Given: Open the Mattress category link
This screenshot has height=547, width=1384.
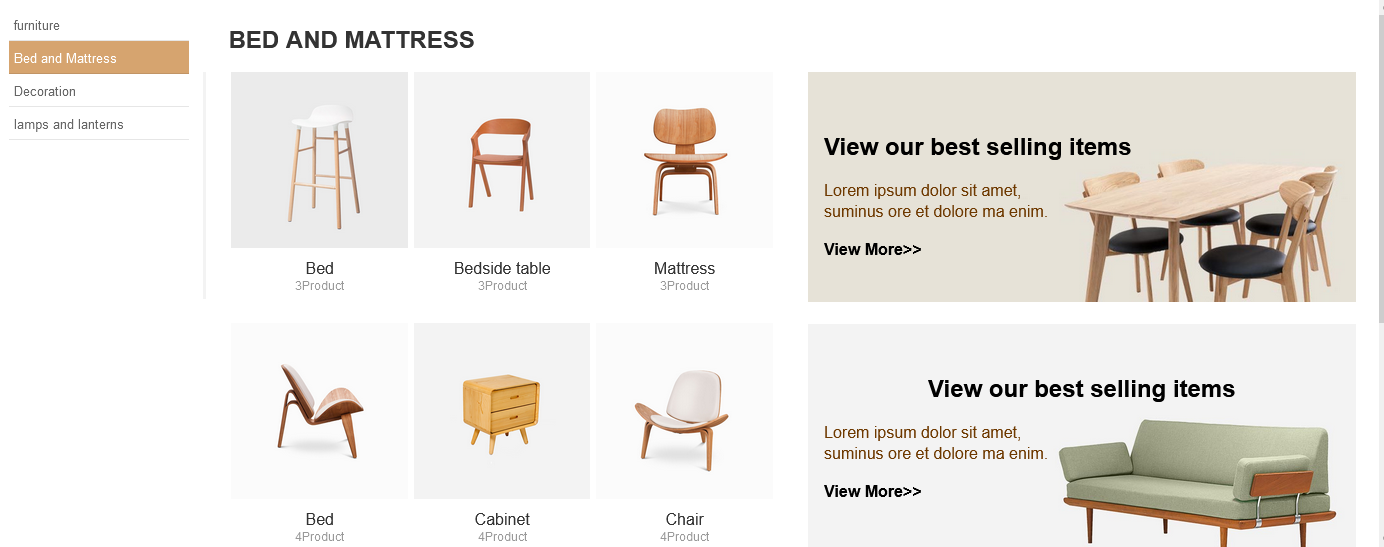Looking at the screenshot, I should point(684,268).
